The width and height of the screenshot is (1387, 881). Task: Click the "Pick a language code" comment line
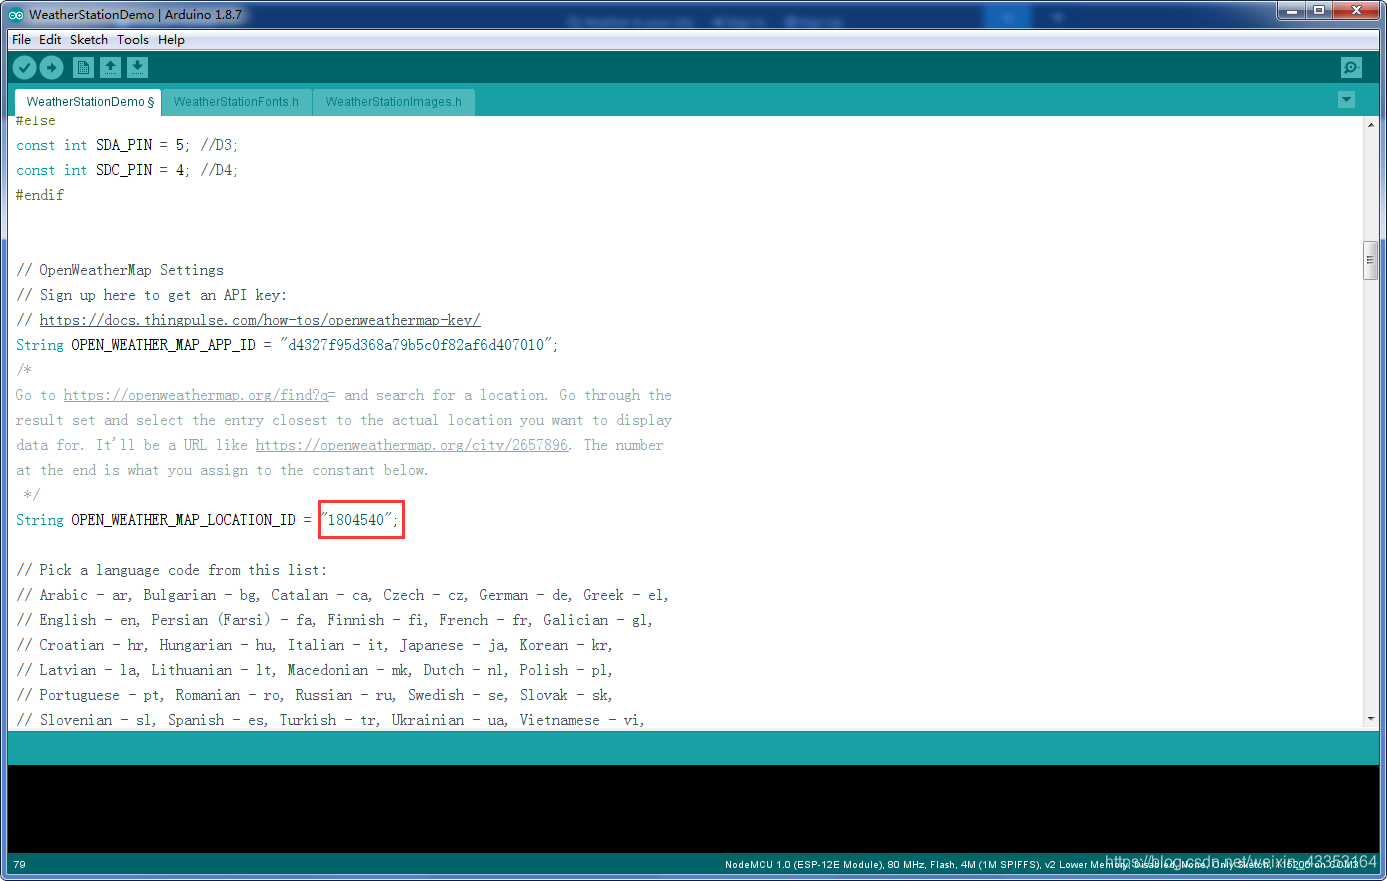pyautogui.click(x=171, y=570)
